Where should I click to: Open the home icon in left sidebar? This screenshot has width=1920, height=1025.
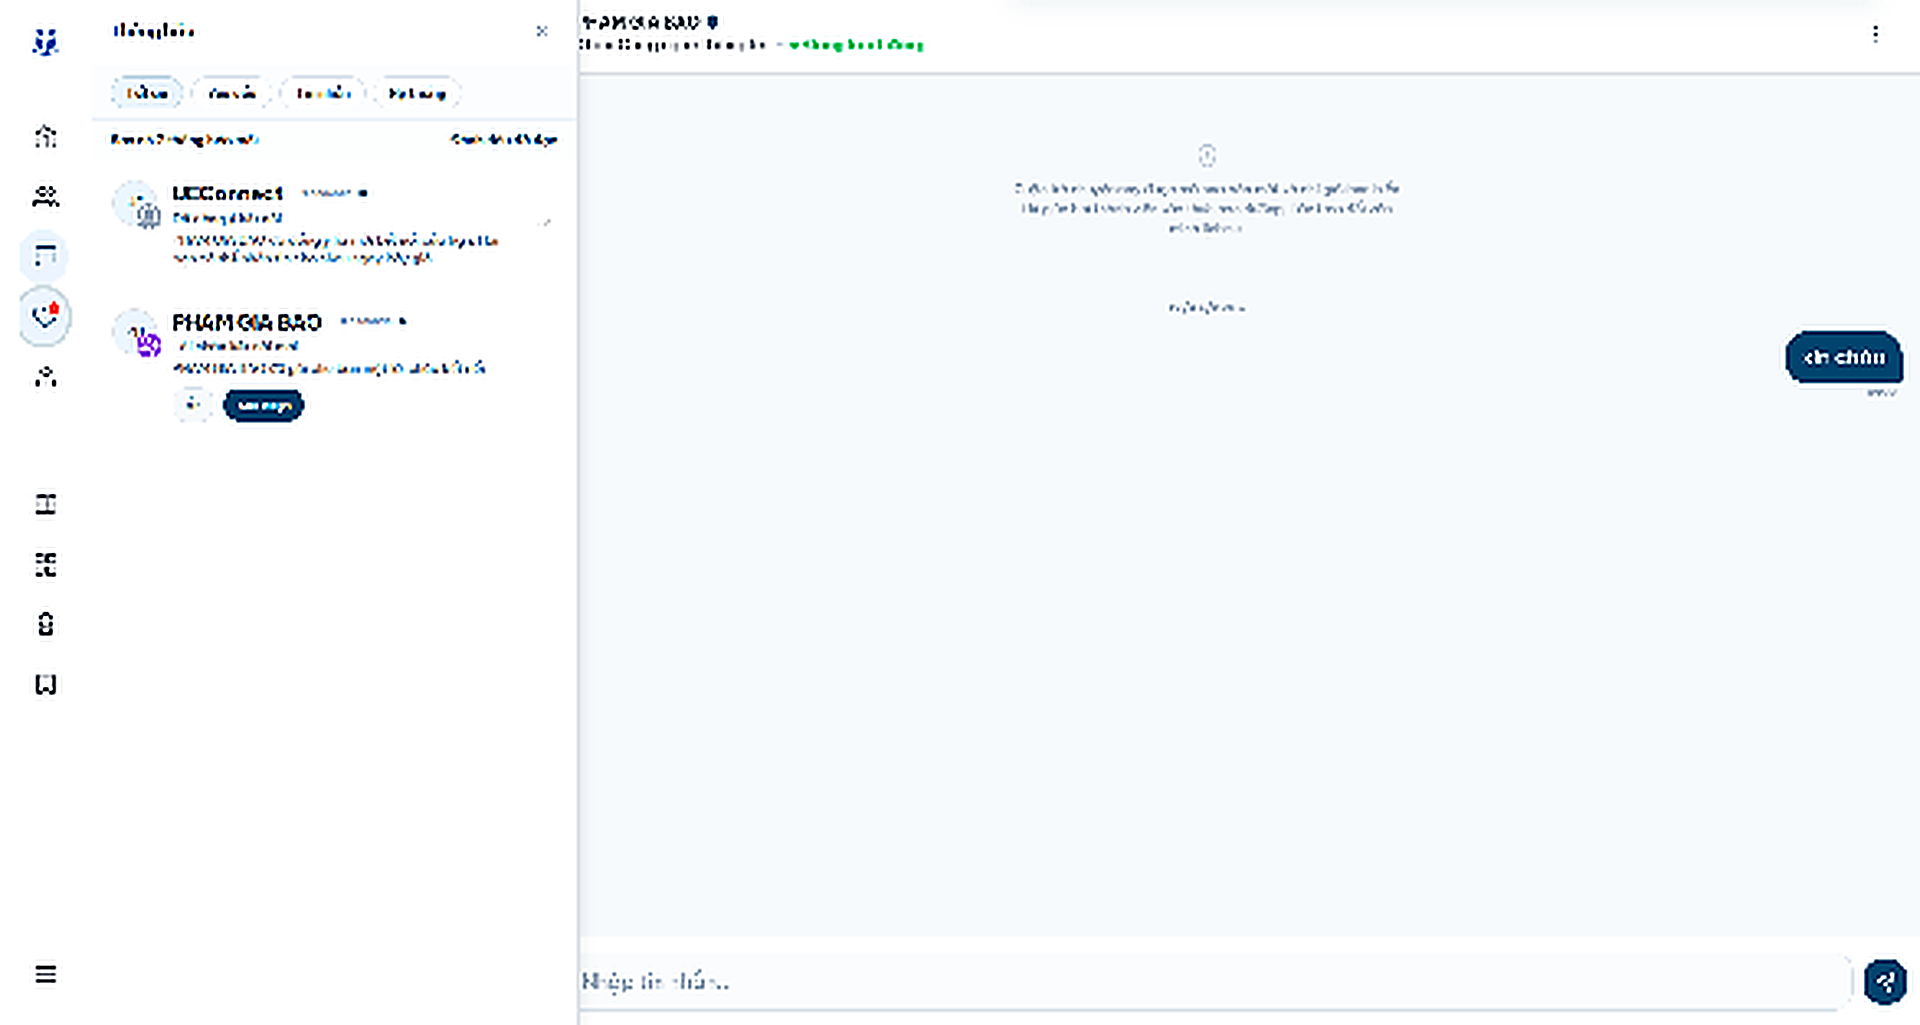click(45, 136)
